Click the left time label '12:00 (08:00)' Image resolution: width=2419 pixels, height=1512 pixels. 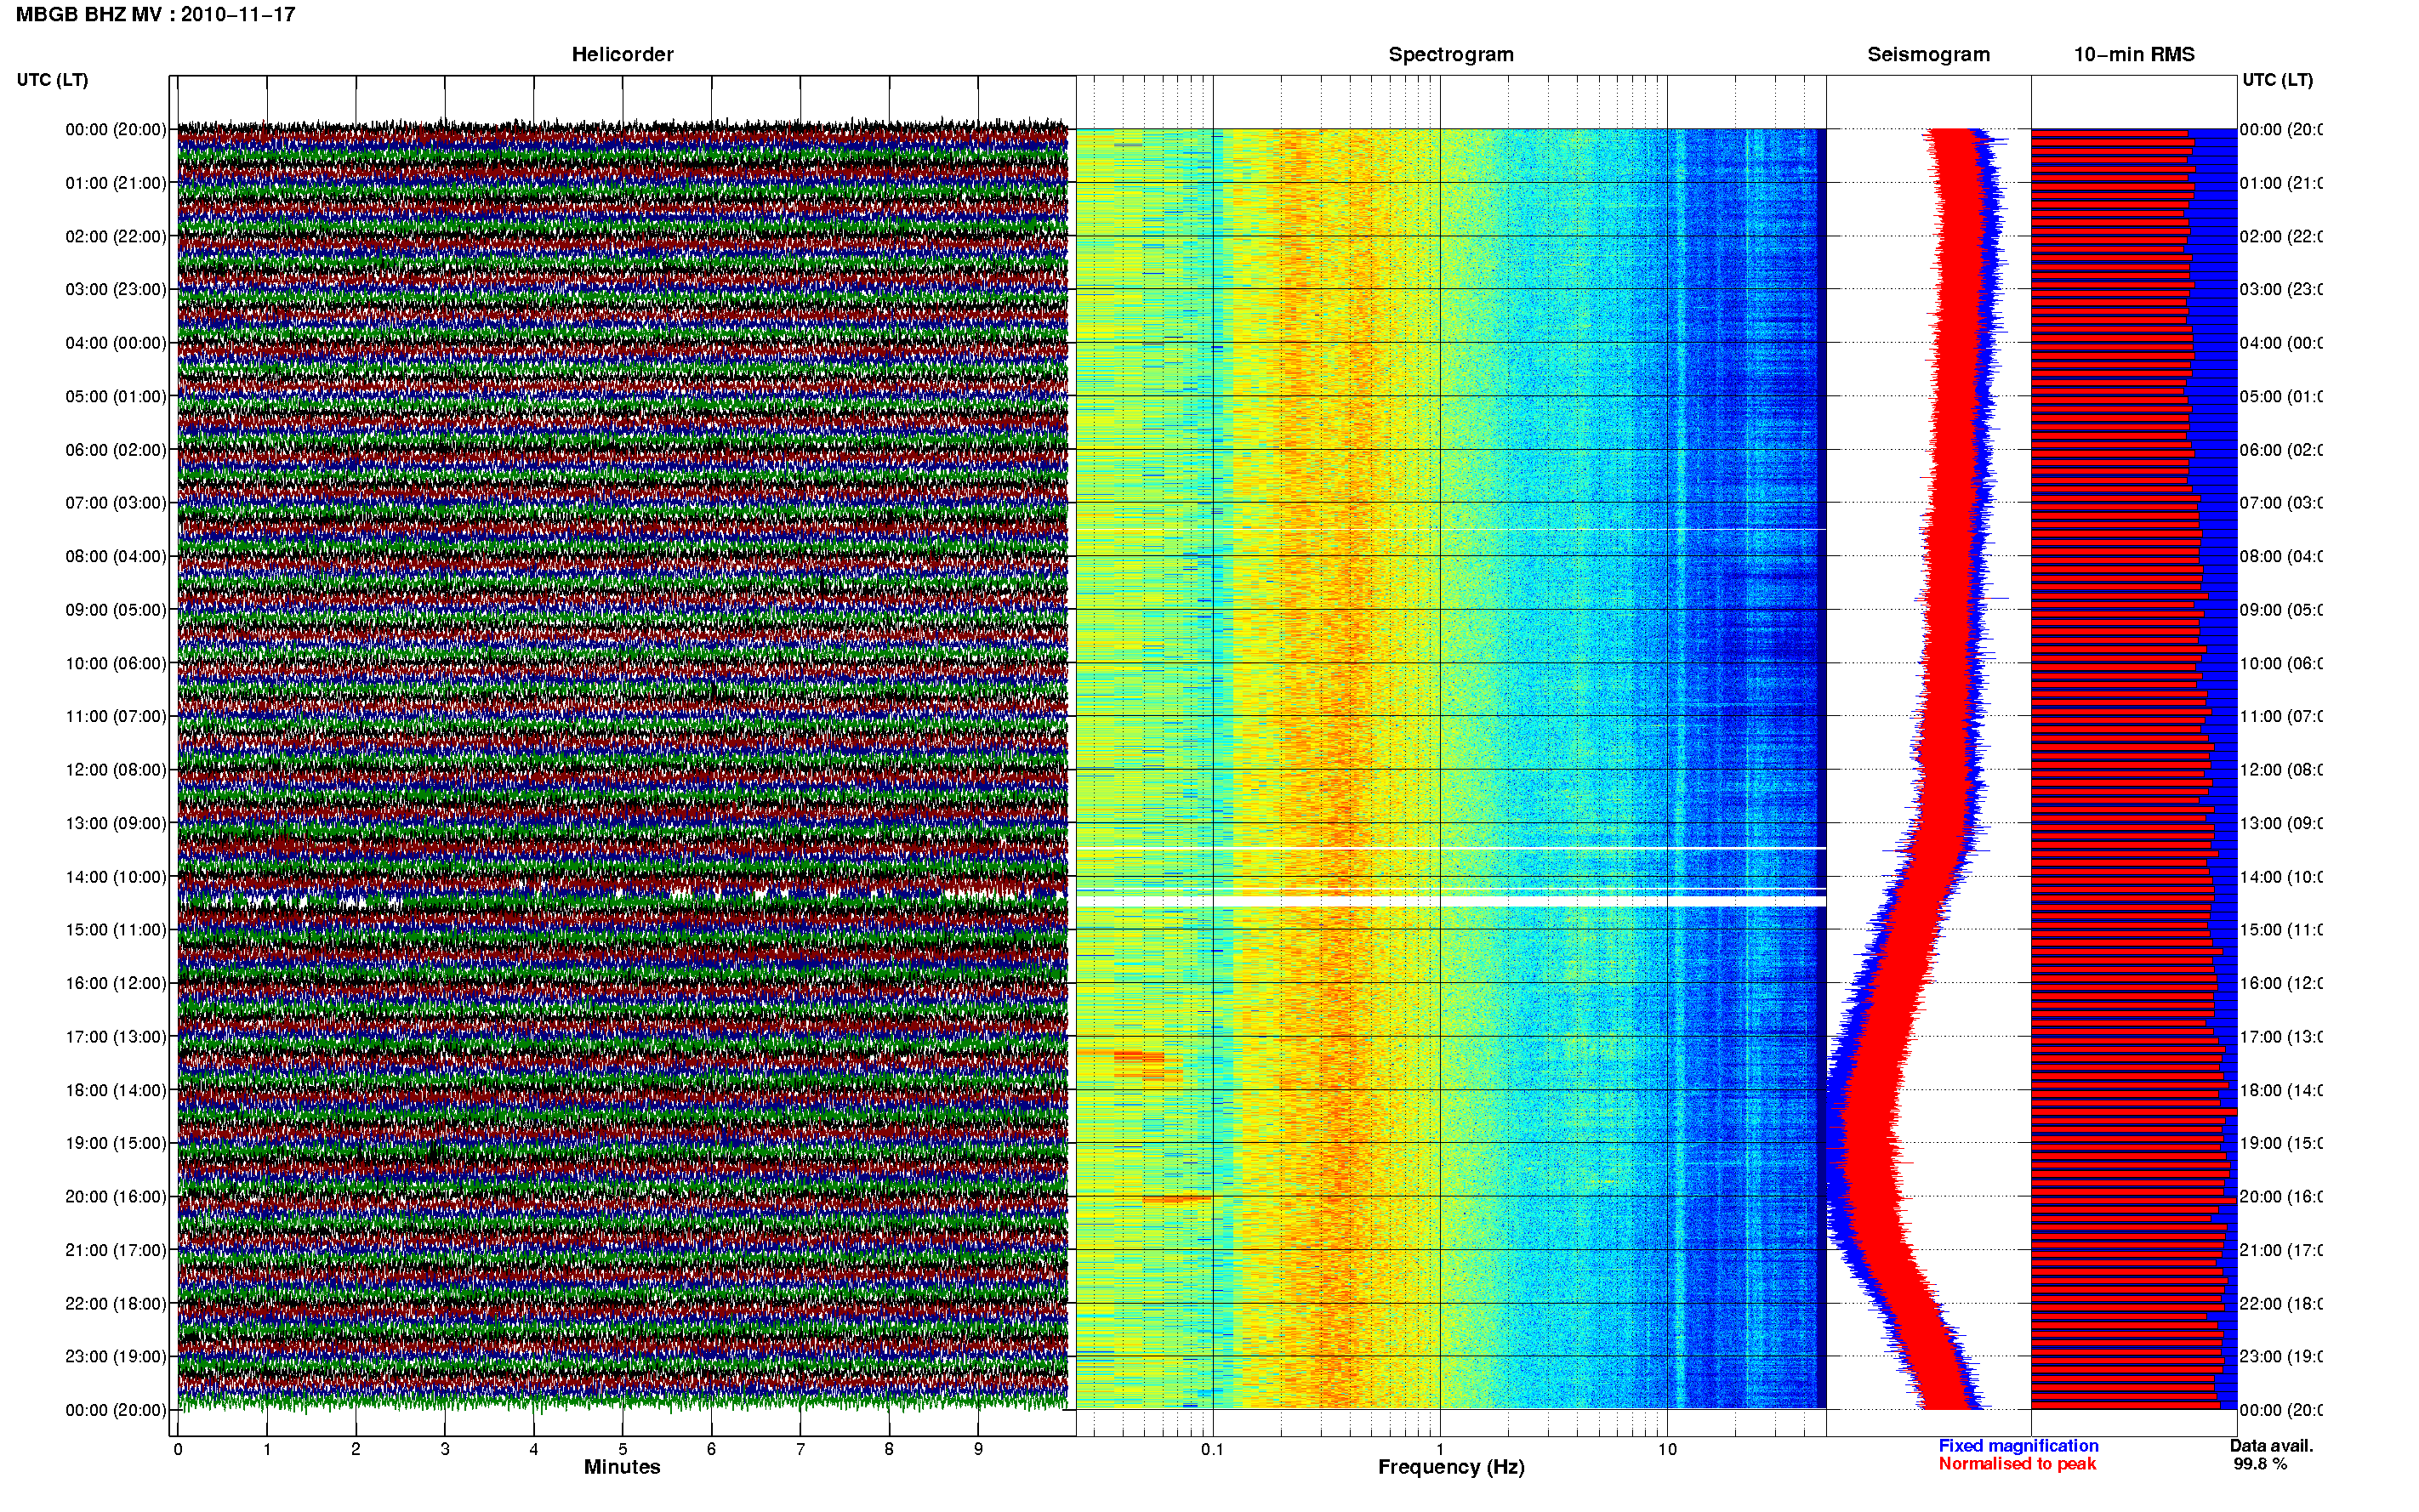116,770
